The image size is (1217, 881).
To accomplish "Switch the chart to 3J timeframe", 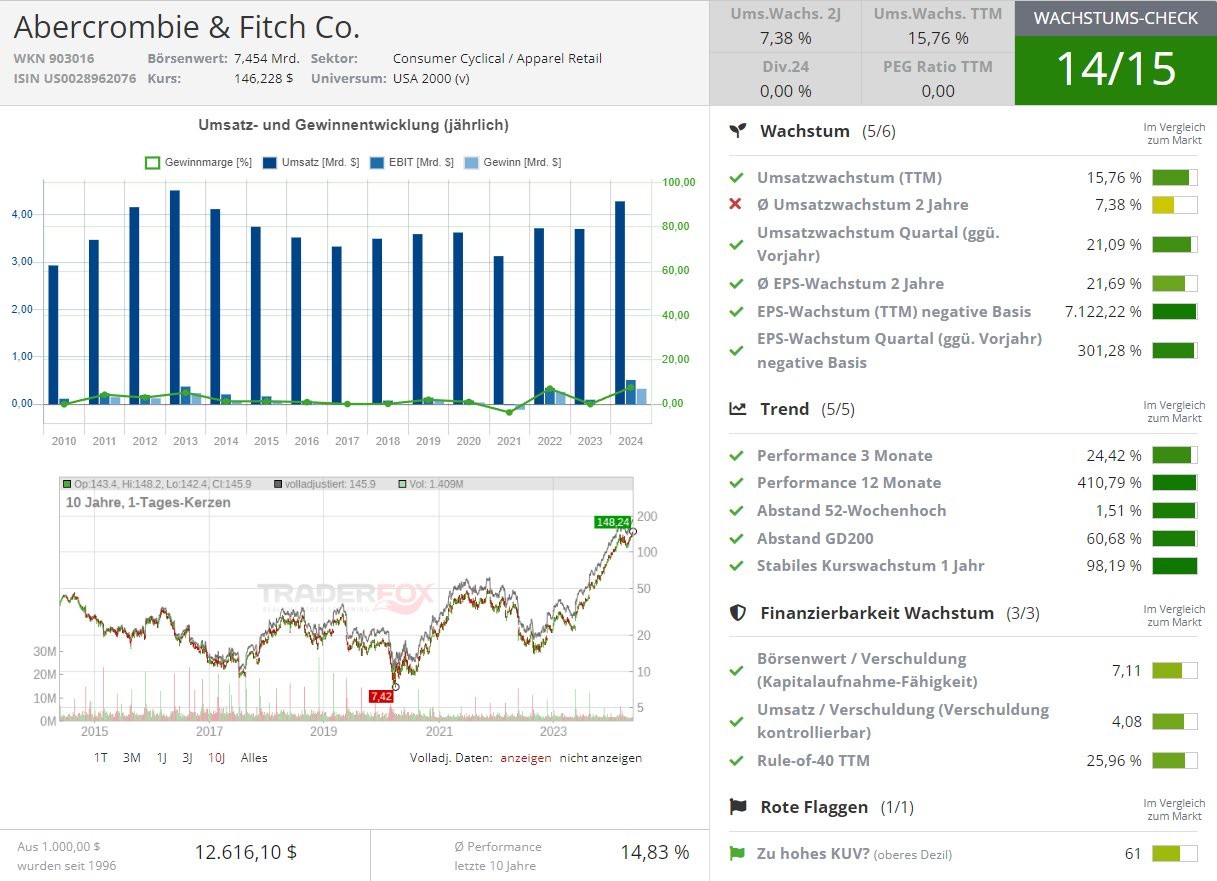I will [187, 758].
